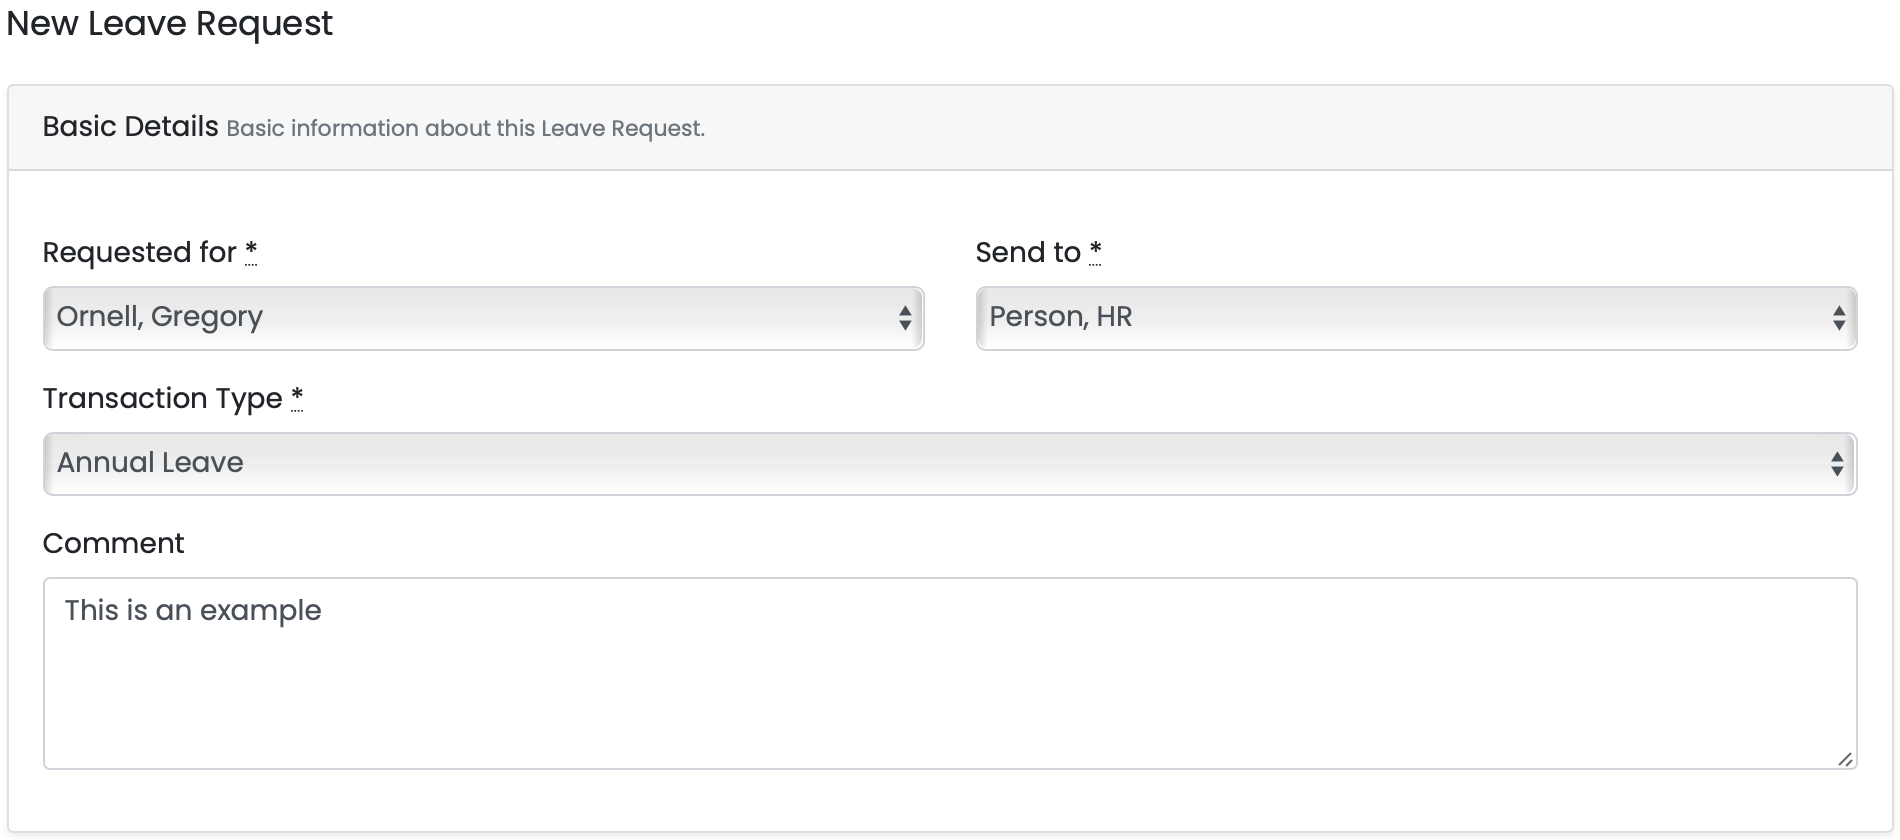Click the Comment field label
Screen dimensions: 1900x840
113,543
